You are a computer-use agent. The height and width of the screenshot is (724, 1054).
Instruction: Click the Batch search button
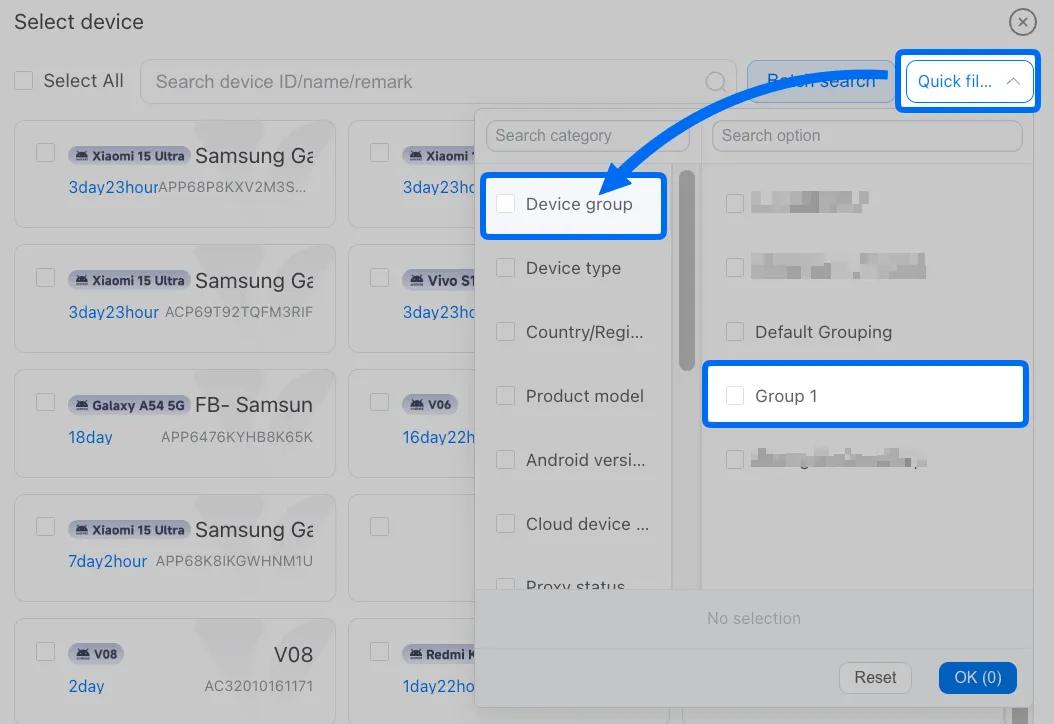point(821,81)
